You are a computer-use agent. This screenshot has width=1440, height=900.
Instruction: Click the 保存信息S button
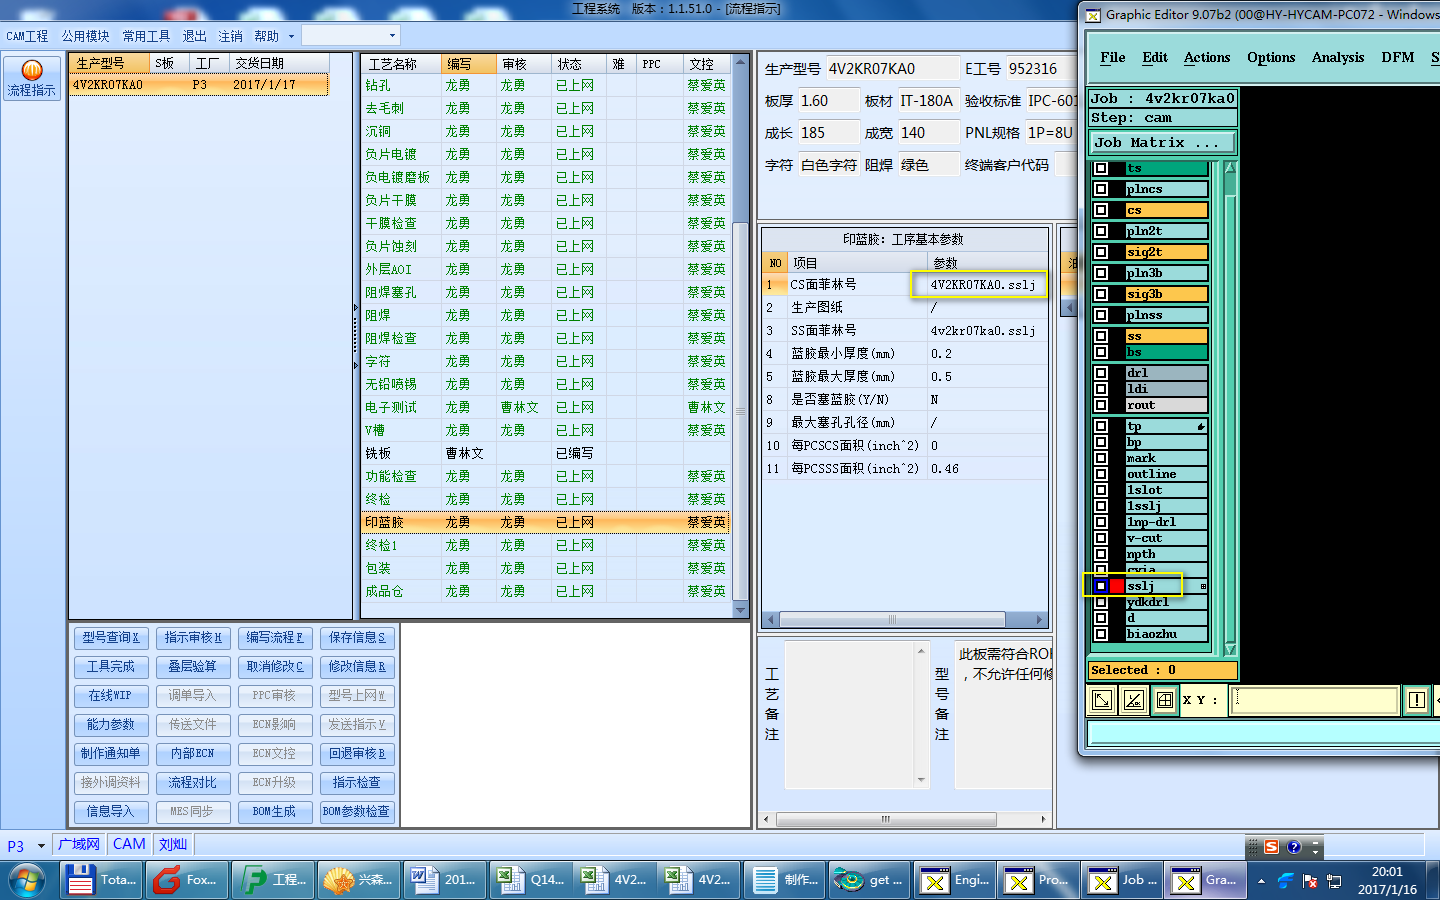[357, 638]
